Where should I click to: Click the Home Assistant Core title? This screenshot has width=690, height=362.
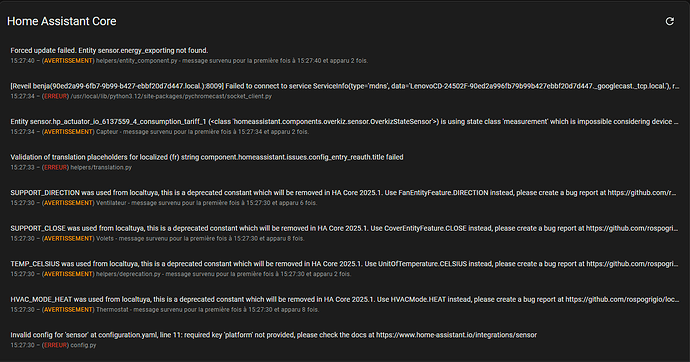[x=62, y=21]
